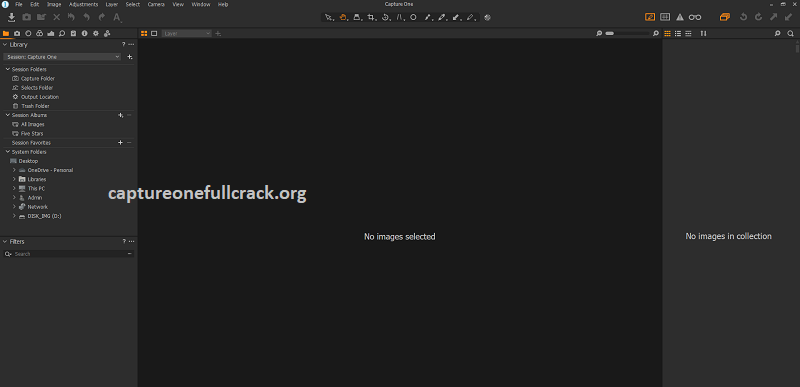
Task: Switch viewer to single-view mode
Action: coord(154,34)
